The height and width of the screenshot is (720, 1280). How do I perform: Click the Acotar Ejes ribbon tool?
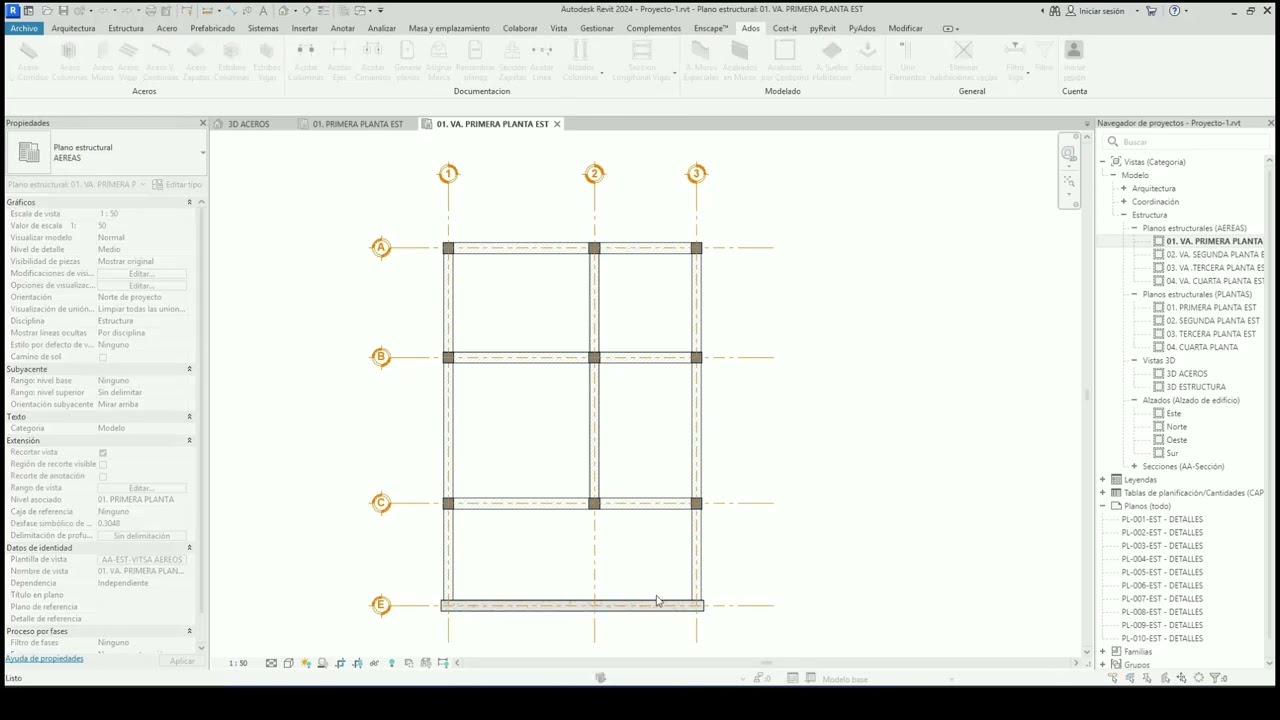tap(340, 60)
